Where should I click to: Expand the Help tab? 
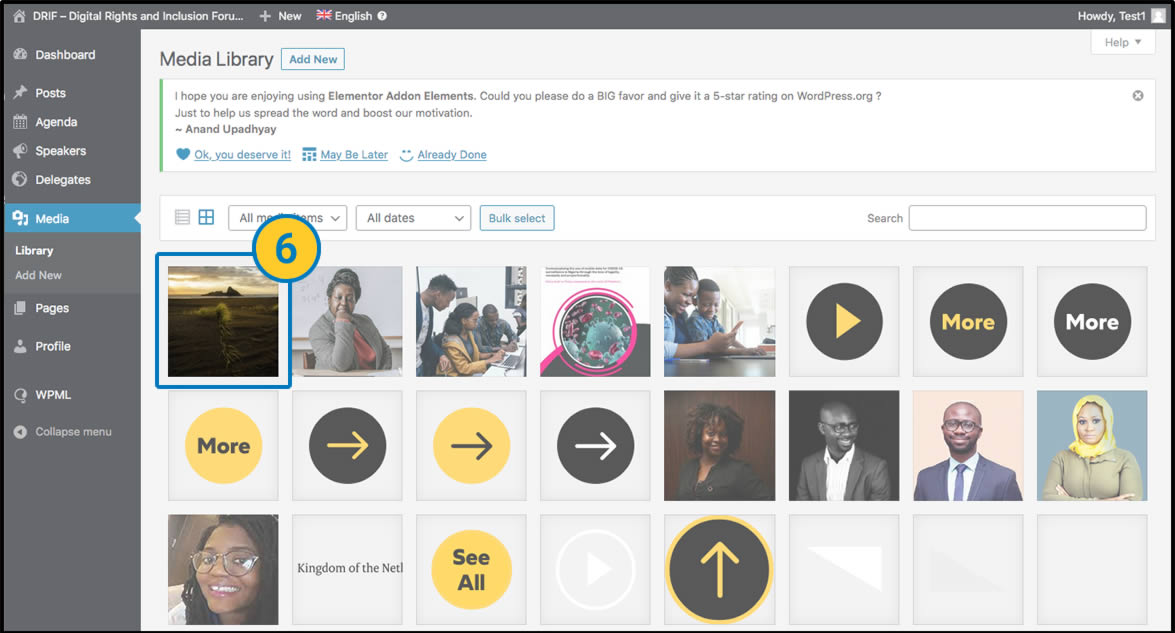(x=1122, y=42)
